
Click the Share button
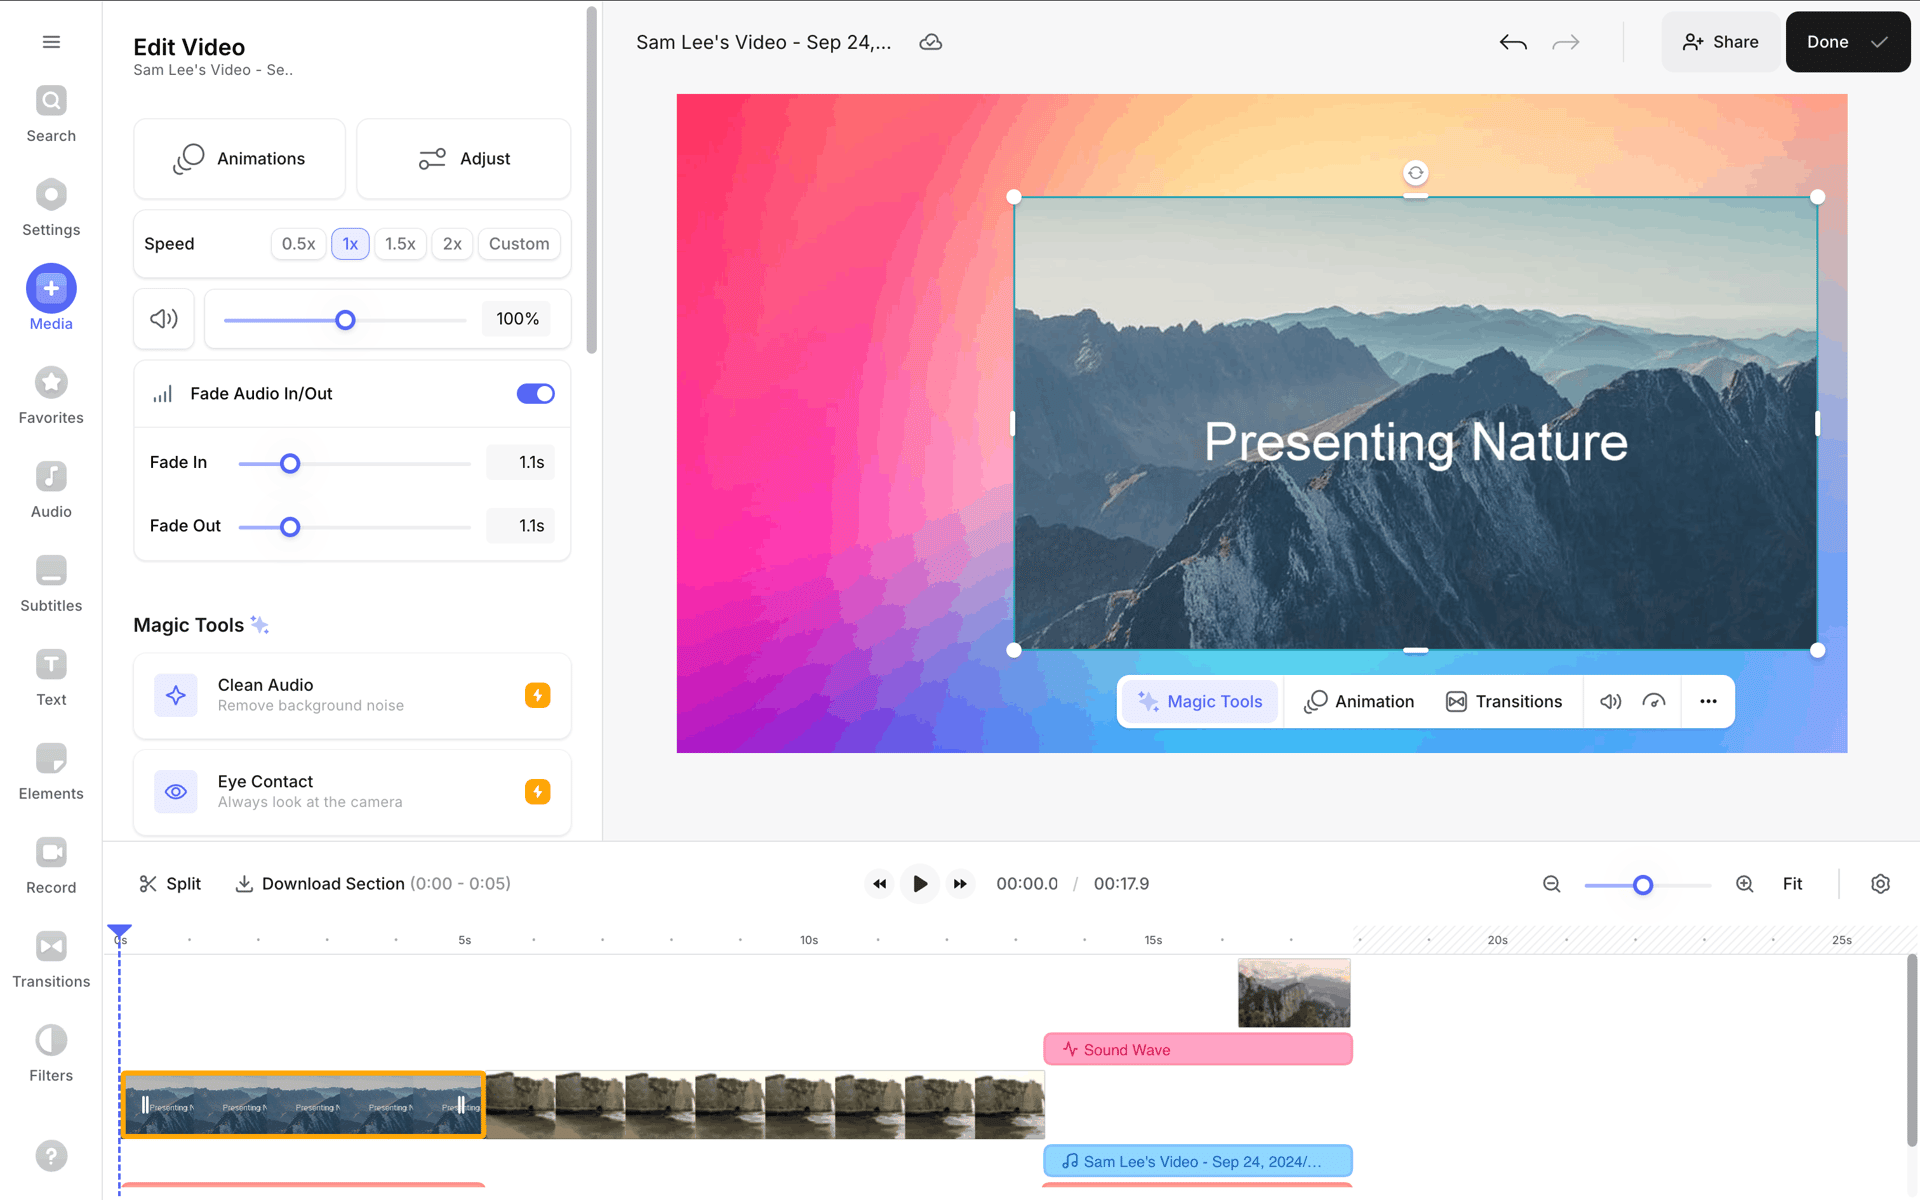[x=1721, y=42]
